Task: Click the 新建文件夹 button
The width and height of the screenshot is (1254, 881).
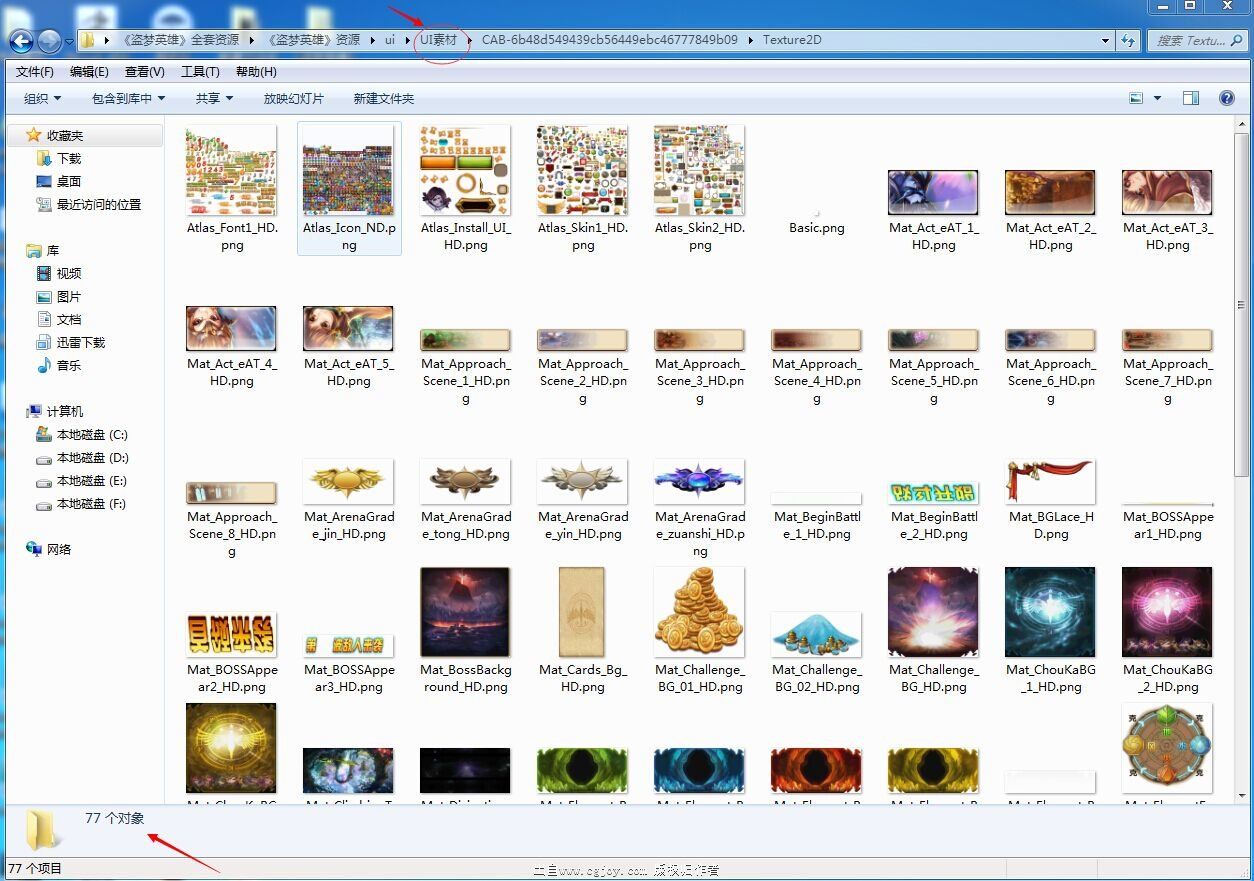Action: [x=383, y=98]
